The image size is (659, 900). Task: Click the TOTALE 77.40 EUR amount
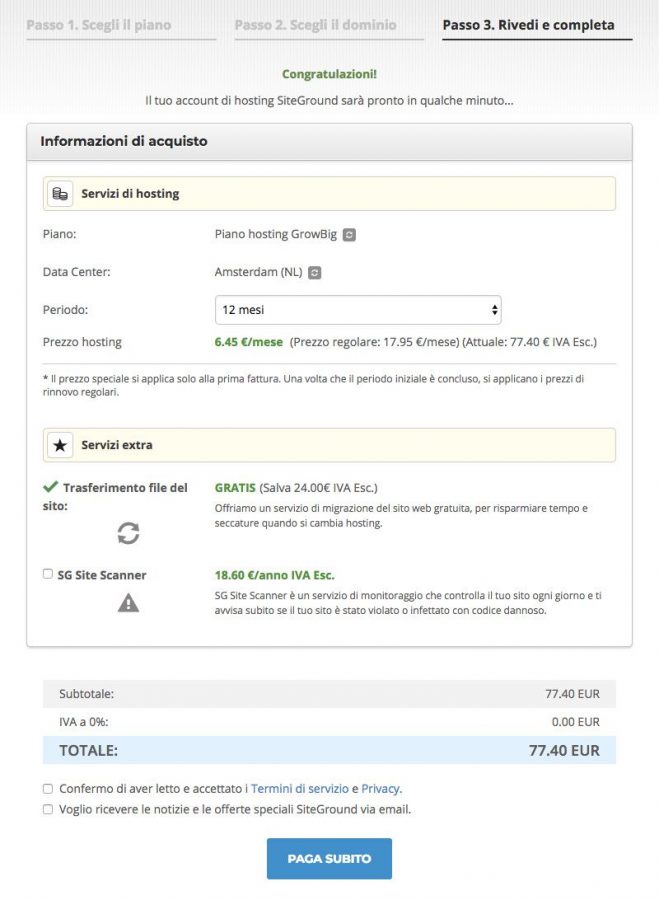coord(564,751)
